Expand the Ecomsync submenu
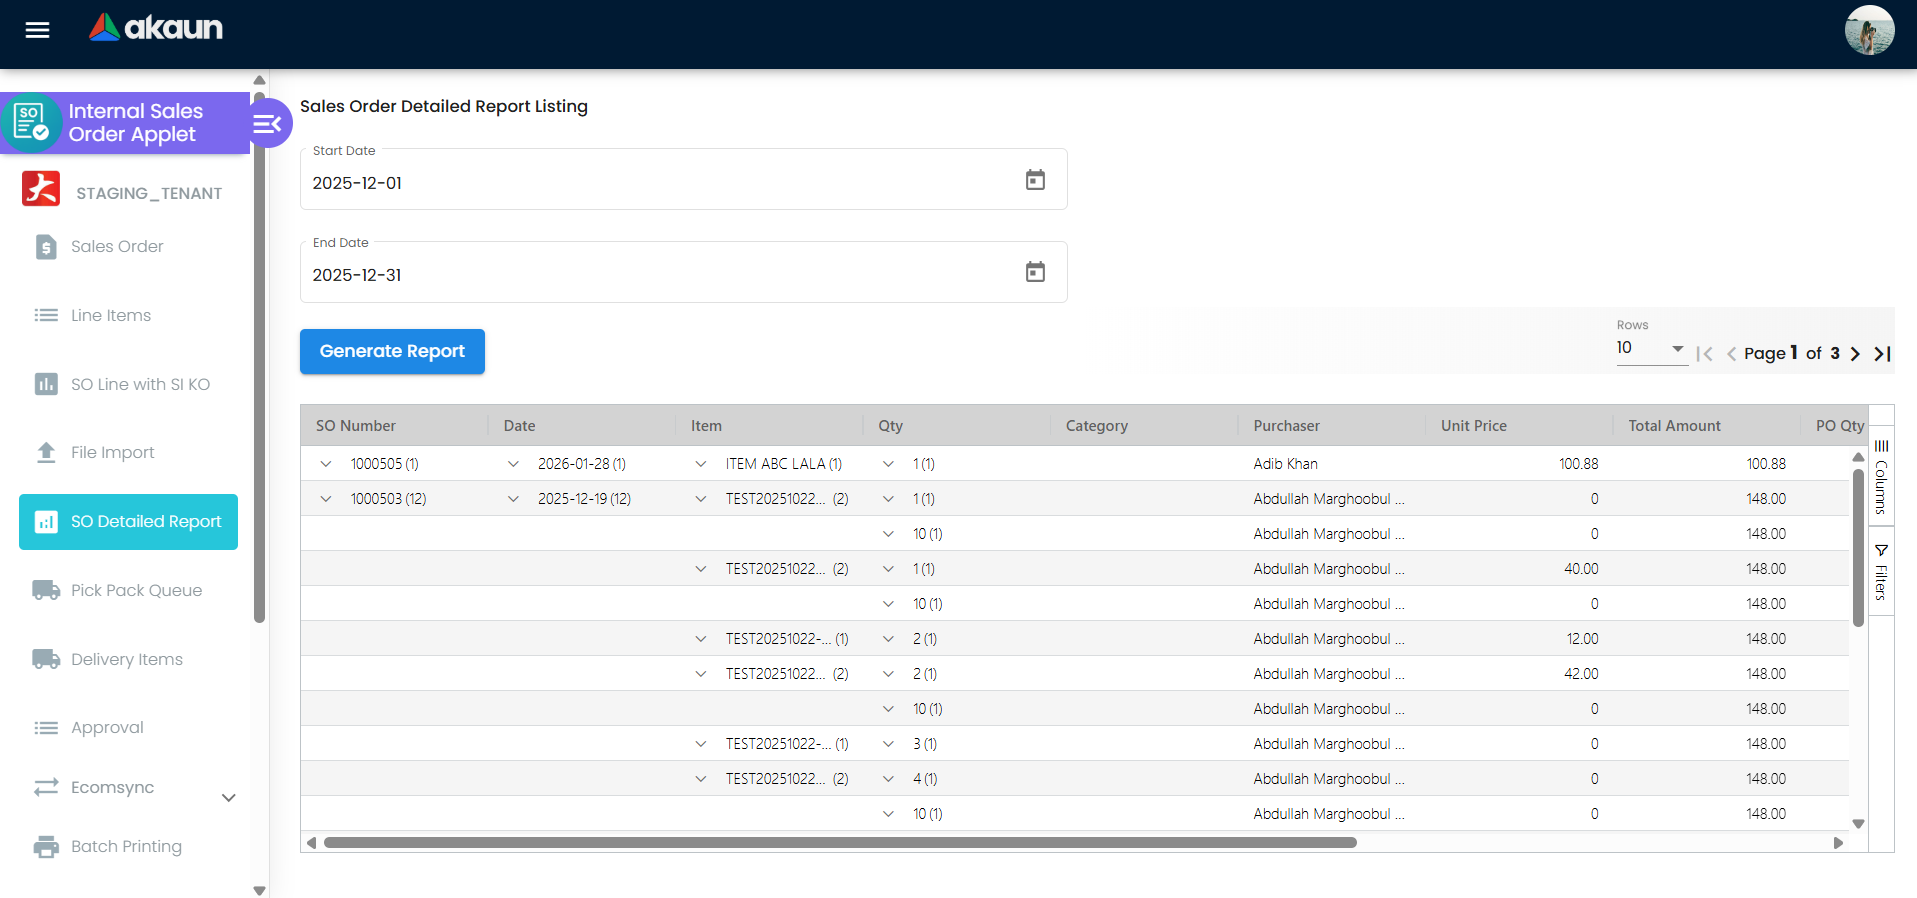The width and height of the screenshot is (1917, 898). coord(228,798)
